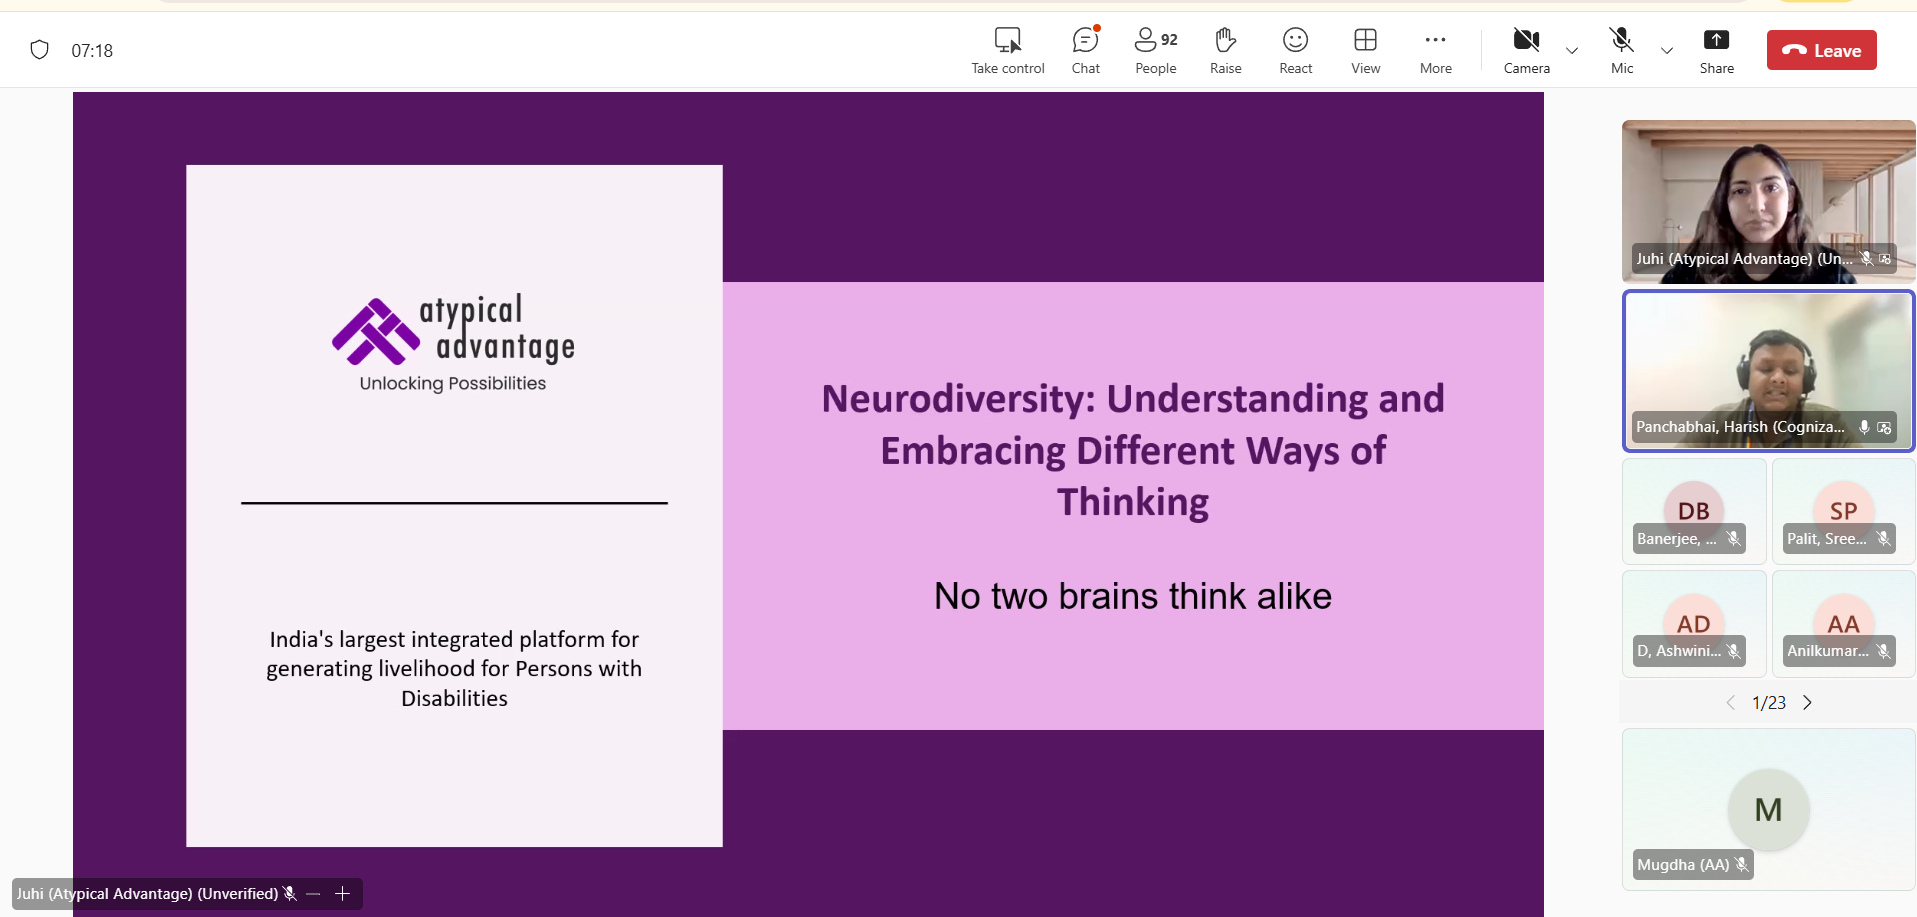1917x917 pixels.
Task: Open the More actions menu
Action: pos(1435,49)
